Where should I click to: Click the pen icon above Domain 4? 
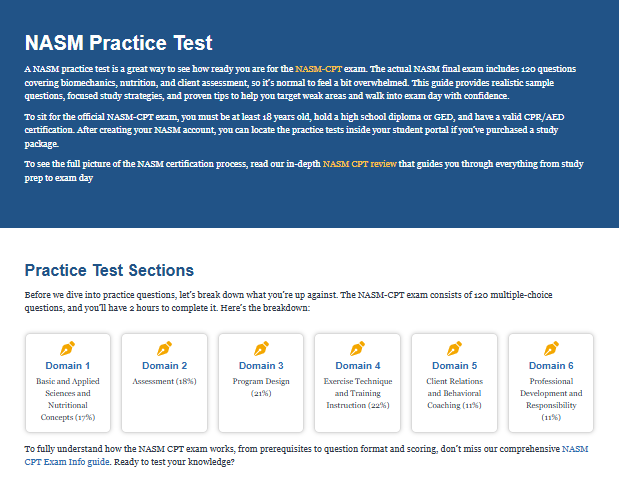358,348
